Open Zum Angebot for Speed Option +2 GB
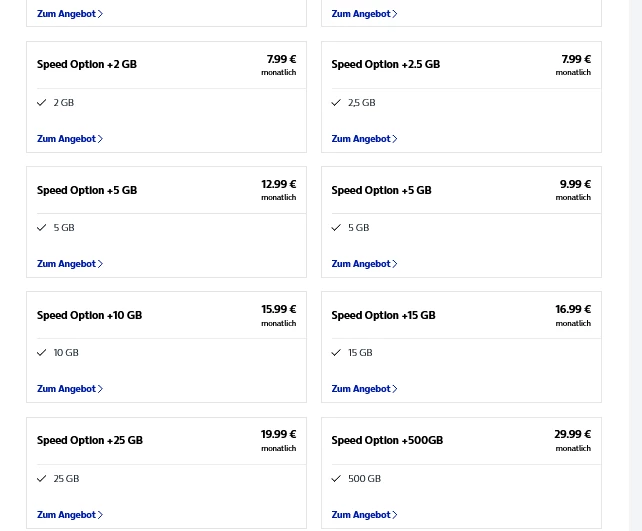 [69, 139]
